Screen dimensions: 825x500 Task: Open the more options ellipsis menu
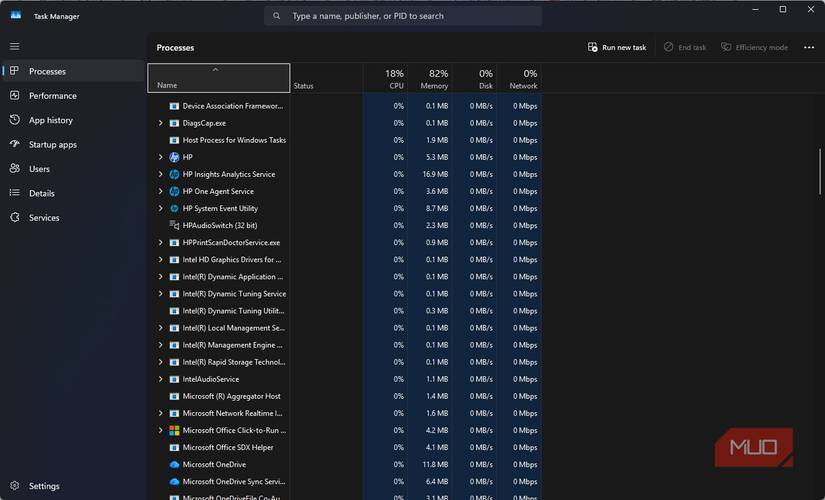coord(809,47)
